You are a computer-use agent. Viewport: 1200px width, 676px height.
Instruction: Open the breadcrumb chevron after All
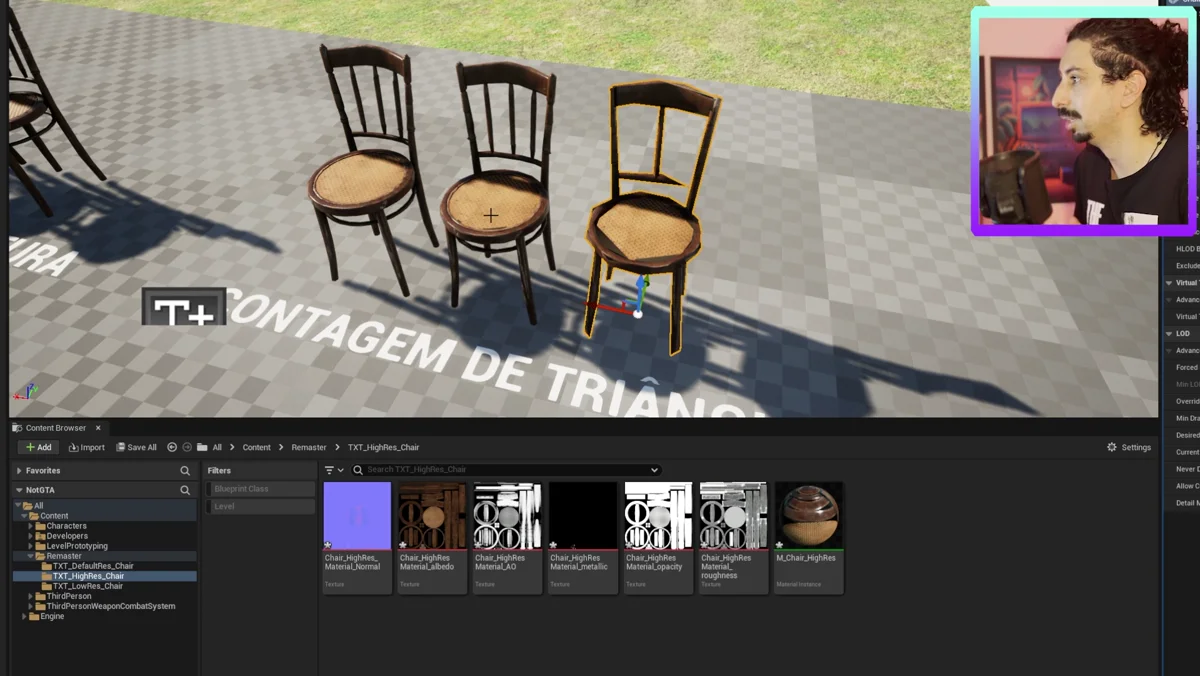pyautogui.click(x=232, y=447)
